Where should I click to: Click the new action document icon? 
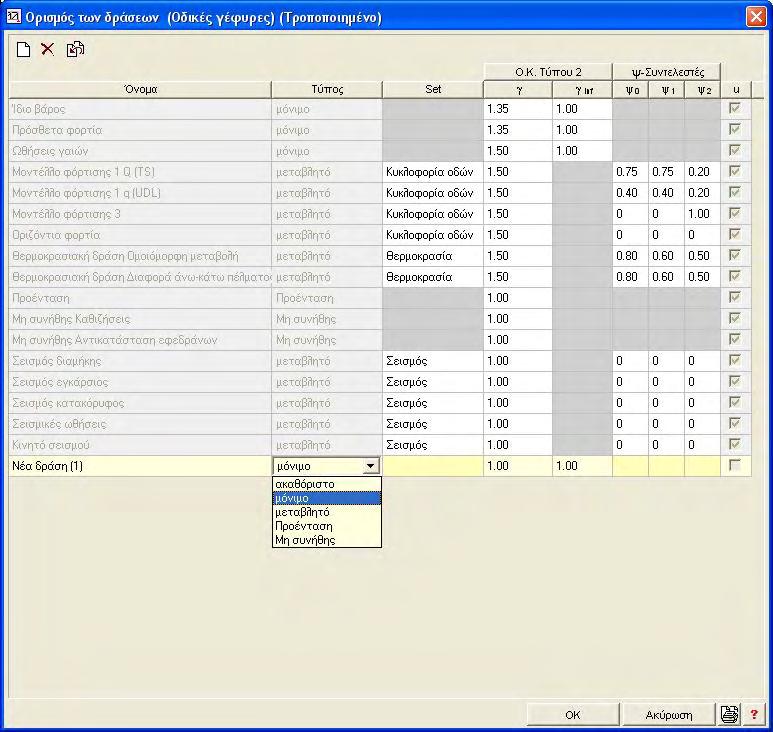[23, 49]
